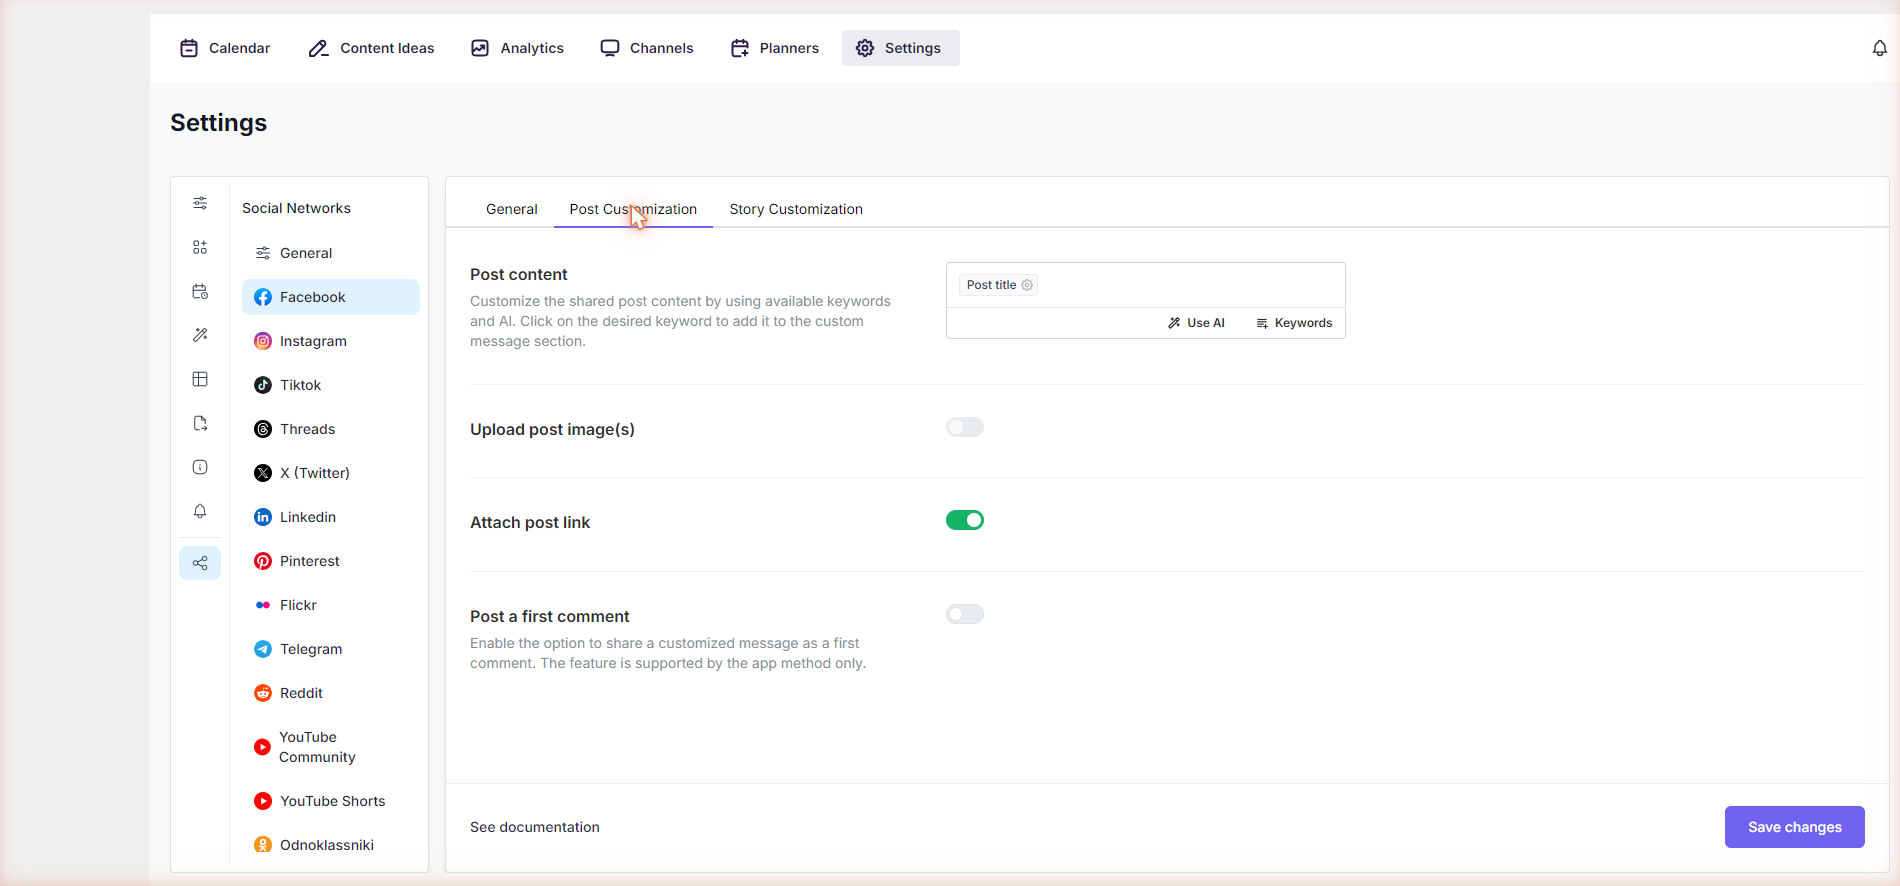Image resolution: width=1900 pixels, height=886 pixels.
Task: Open the calendar-clock schedule icon in settings rail
Action: coord(200,291)
